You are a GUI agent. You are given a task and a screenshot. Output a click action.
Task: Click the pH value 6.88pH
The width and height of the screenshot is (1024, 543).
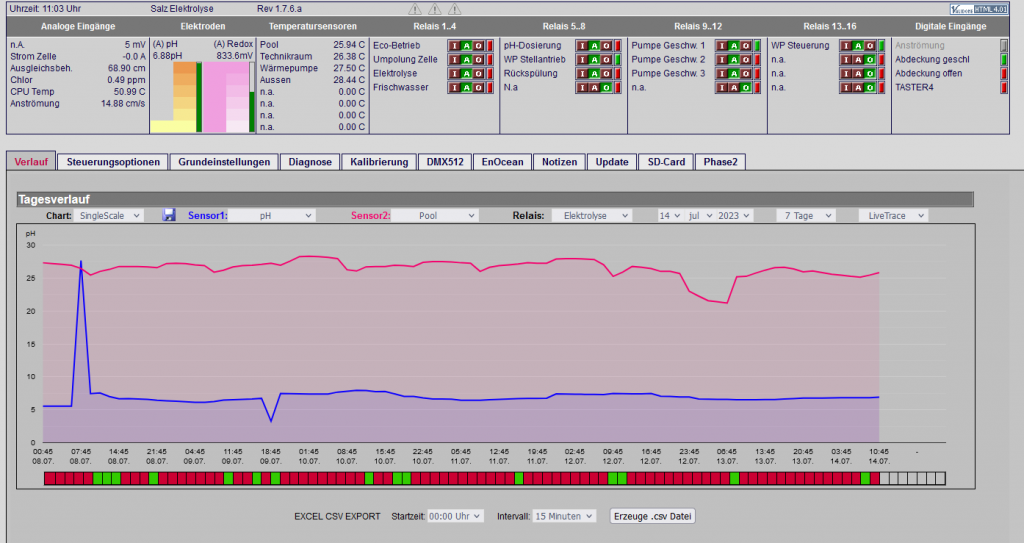pos(167,56)
